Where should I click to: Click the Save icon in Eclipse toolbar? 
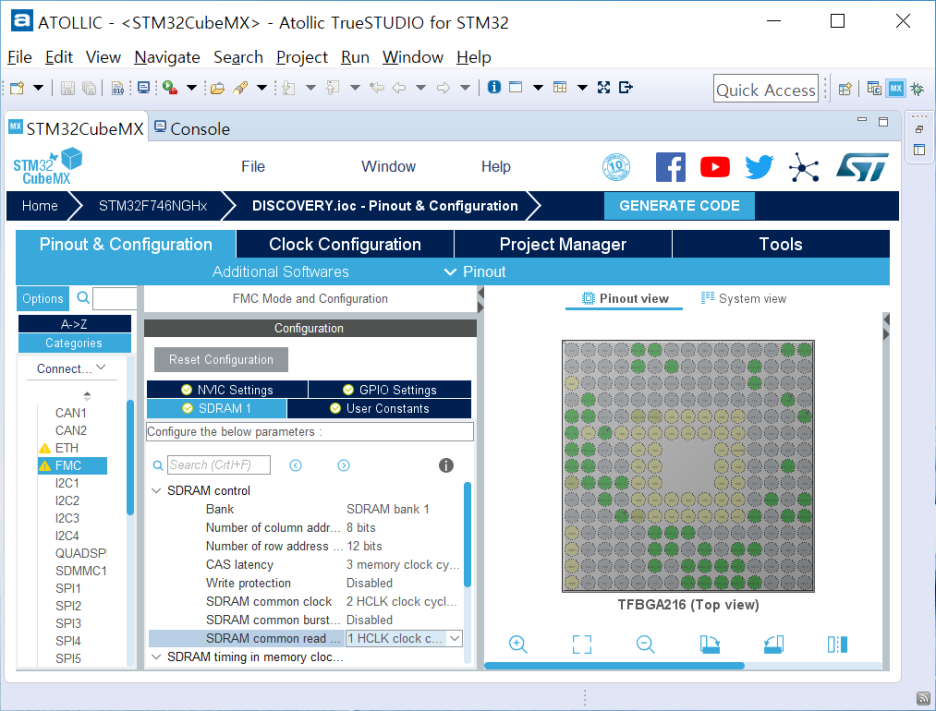click(x=67, y=88)
